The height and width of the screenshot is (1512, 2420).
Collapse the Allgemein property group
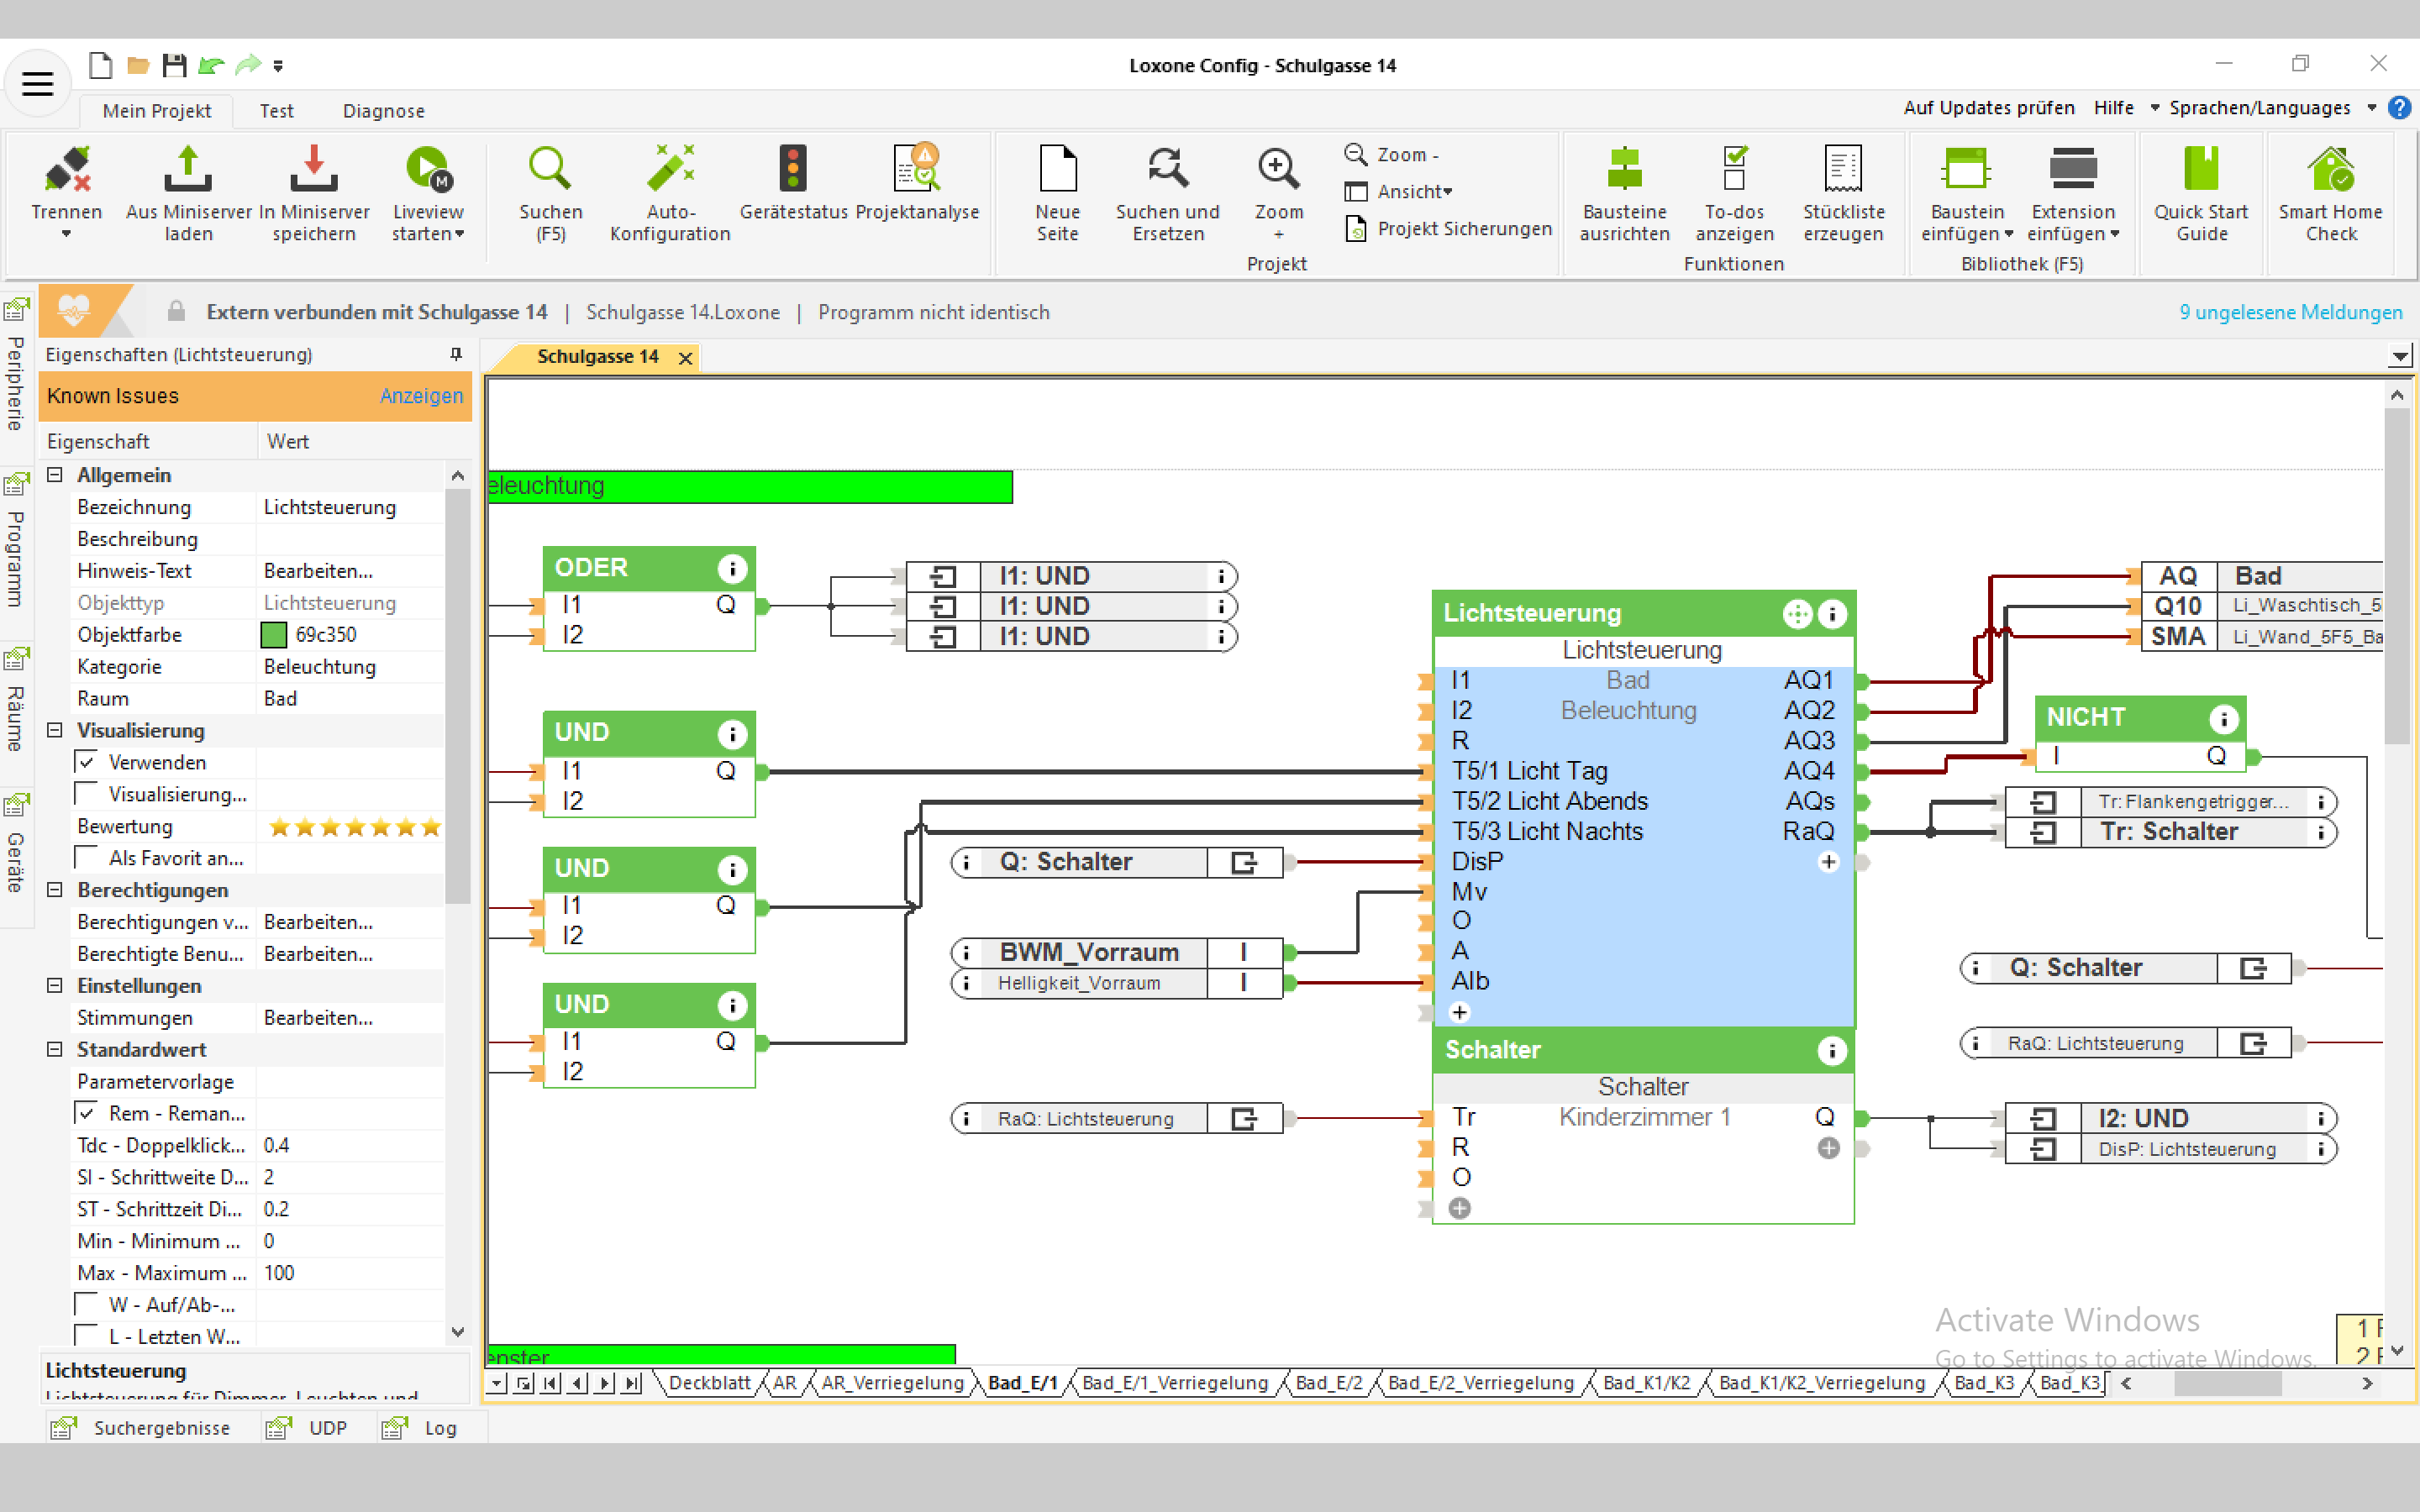point(55,475)
